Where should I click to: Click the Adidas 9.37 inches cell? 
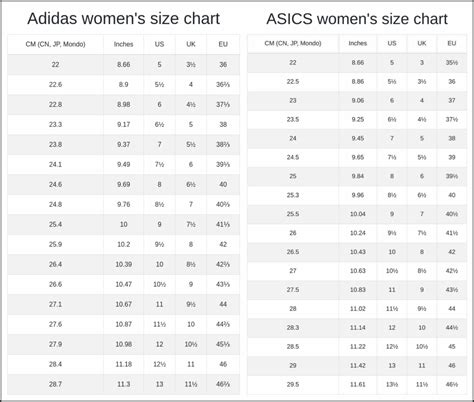123,144
